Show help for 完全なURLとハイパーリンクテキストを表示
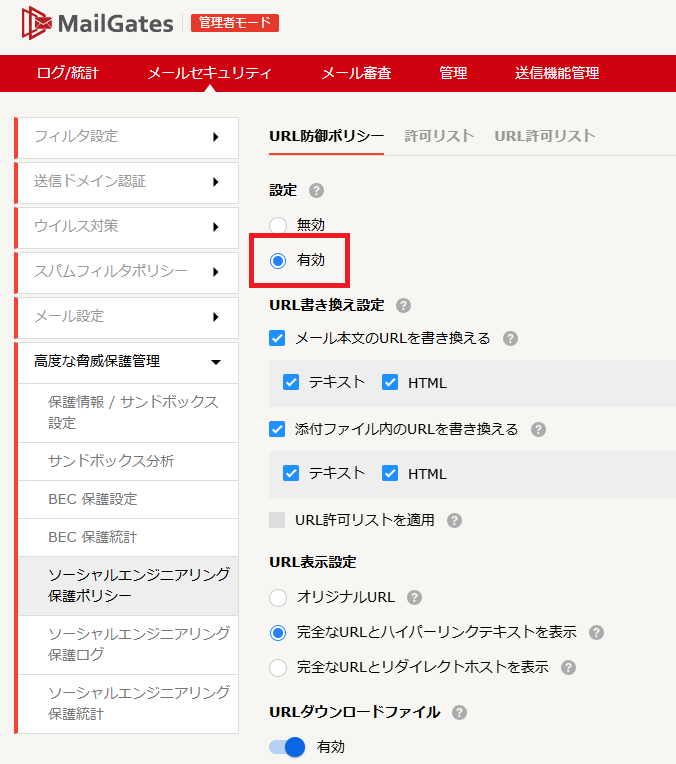The image size is (676, 764). [x=596, y=632]
